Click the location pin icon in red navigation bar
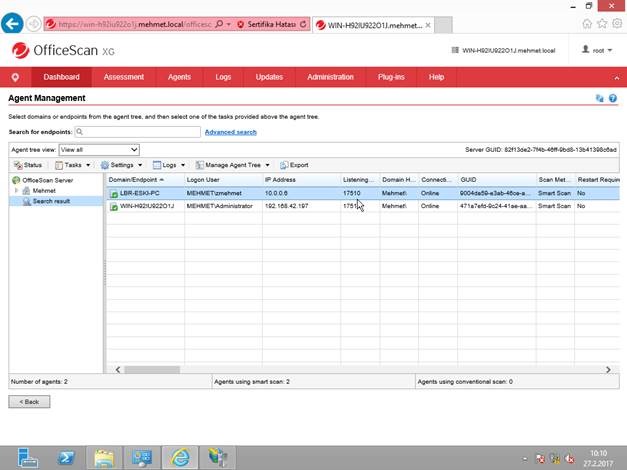Viewport: 627px width, 470px height. [15, 77]
